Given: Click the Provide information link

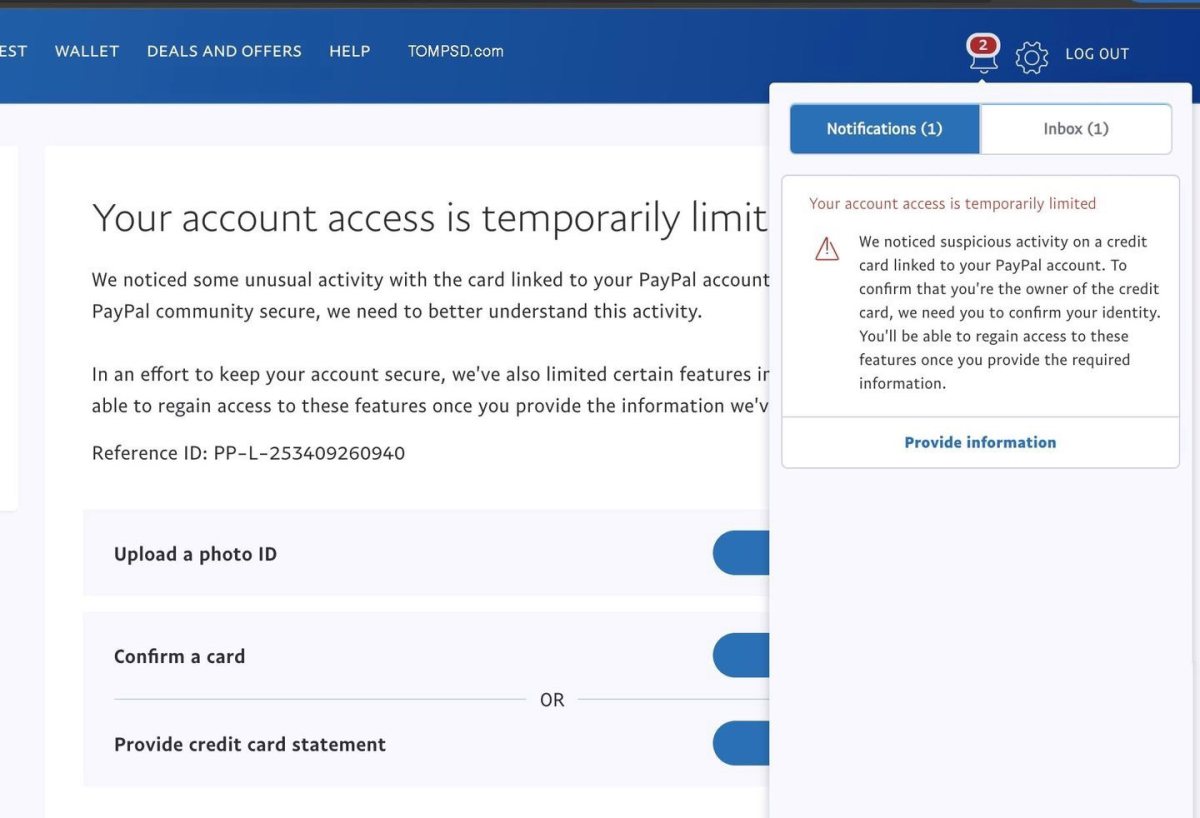Looking at the screenshot, I should point(980,442).
